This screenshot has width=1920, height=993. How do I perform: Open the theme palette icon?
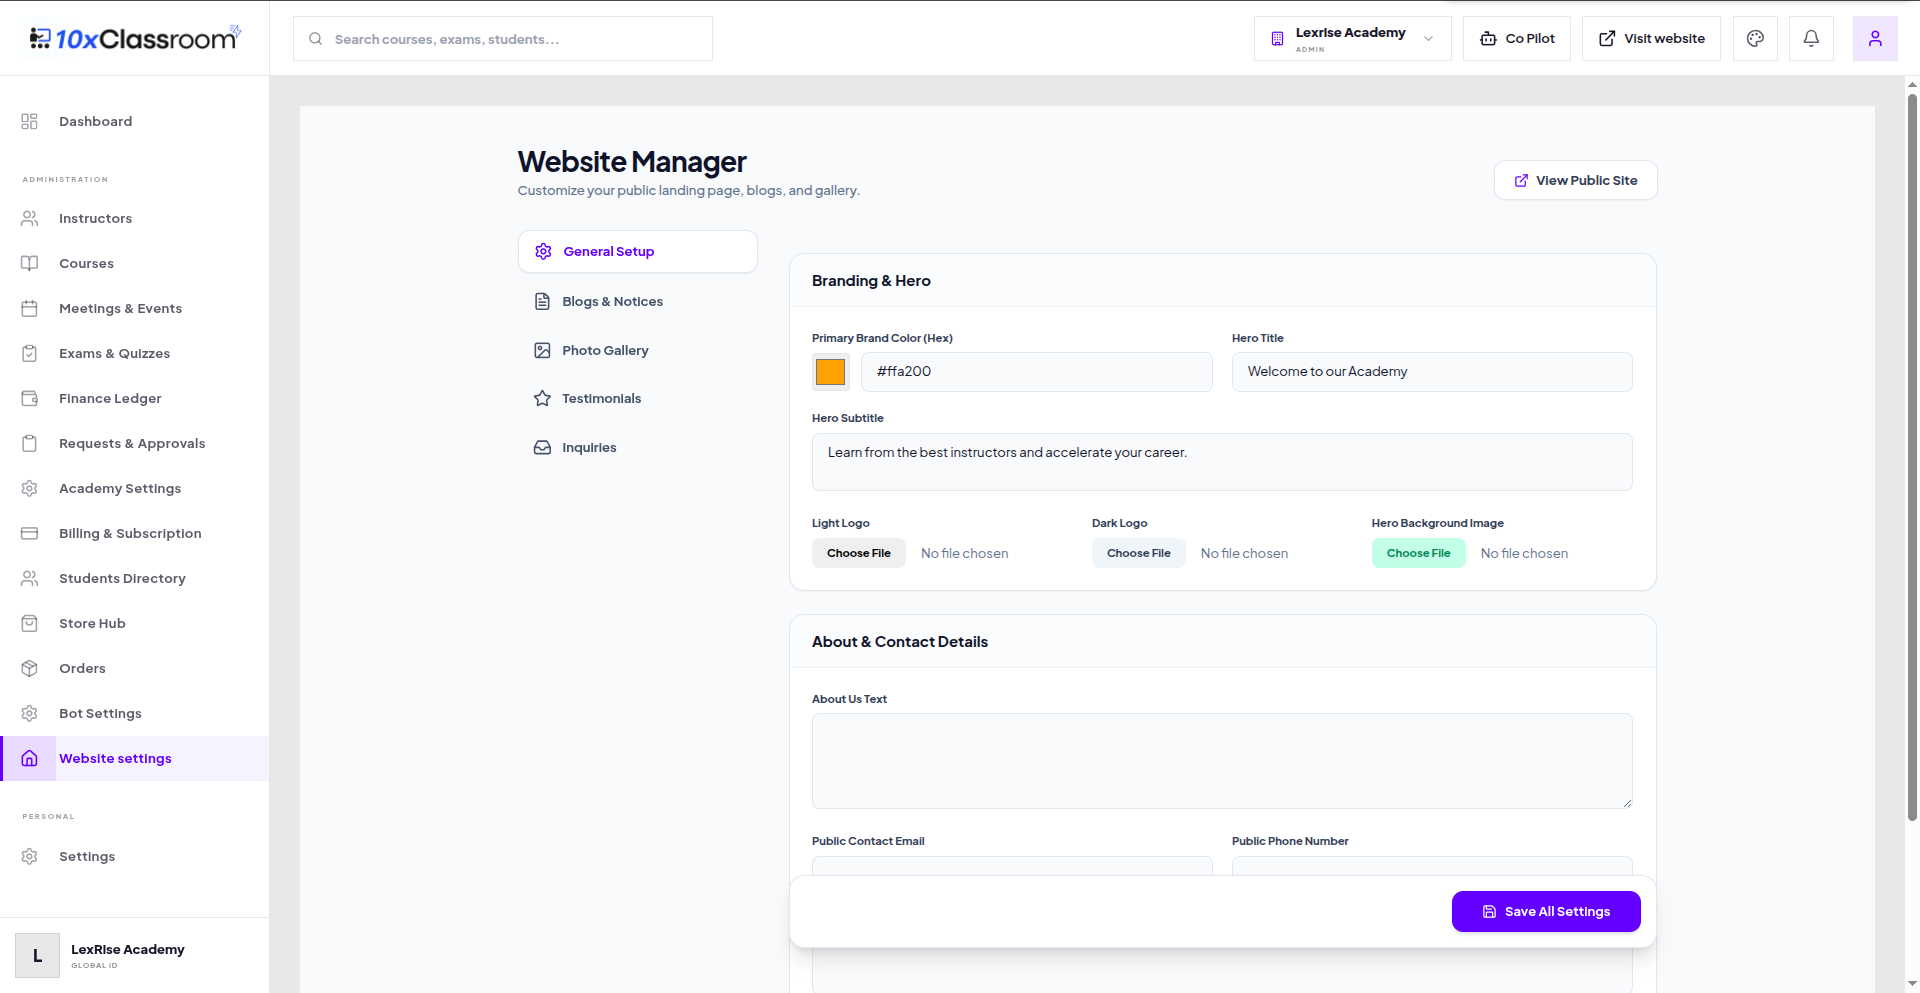pos(1755,39)
